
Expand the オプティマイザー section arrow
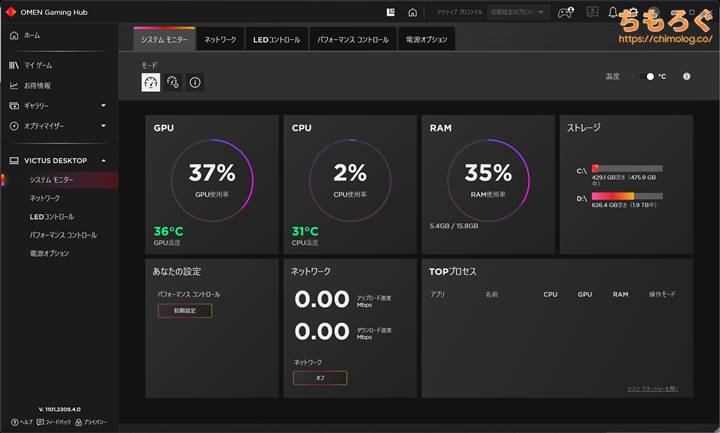click(x=103, y=125)
